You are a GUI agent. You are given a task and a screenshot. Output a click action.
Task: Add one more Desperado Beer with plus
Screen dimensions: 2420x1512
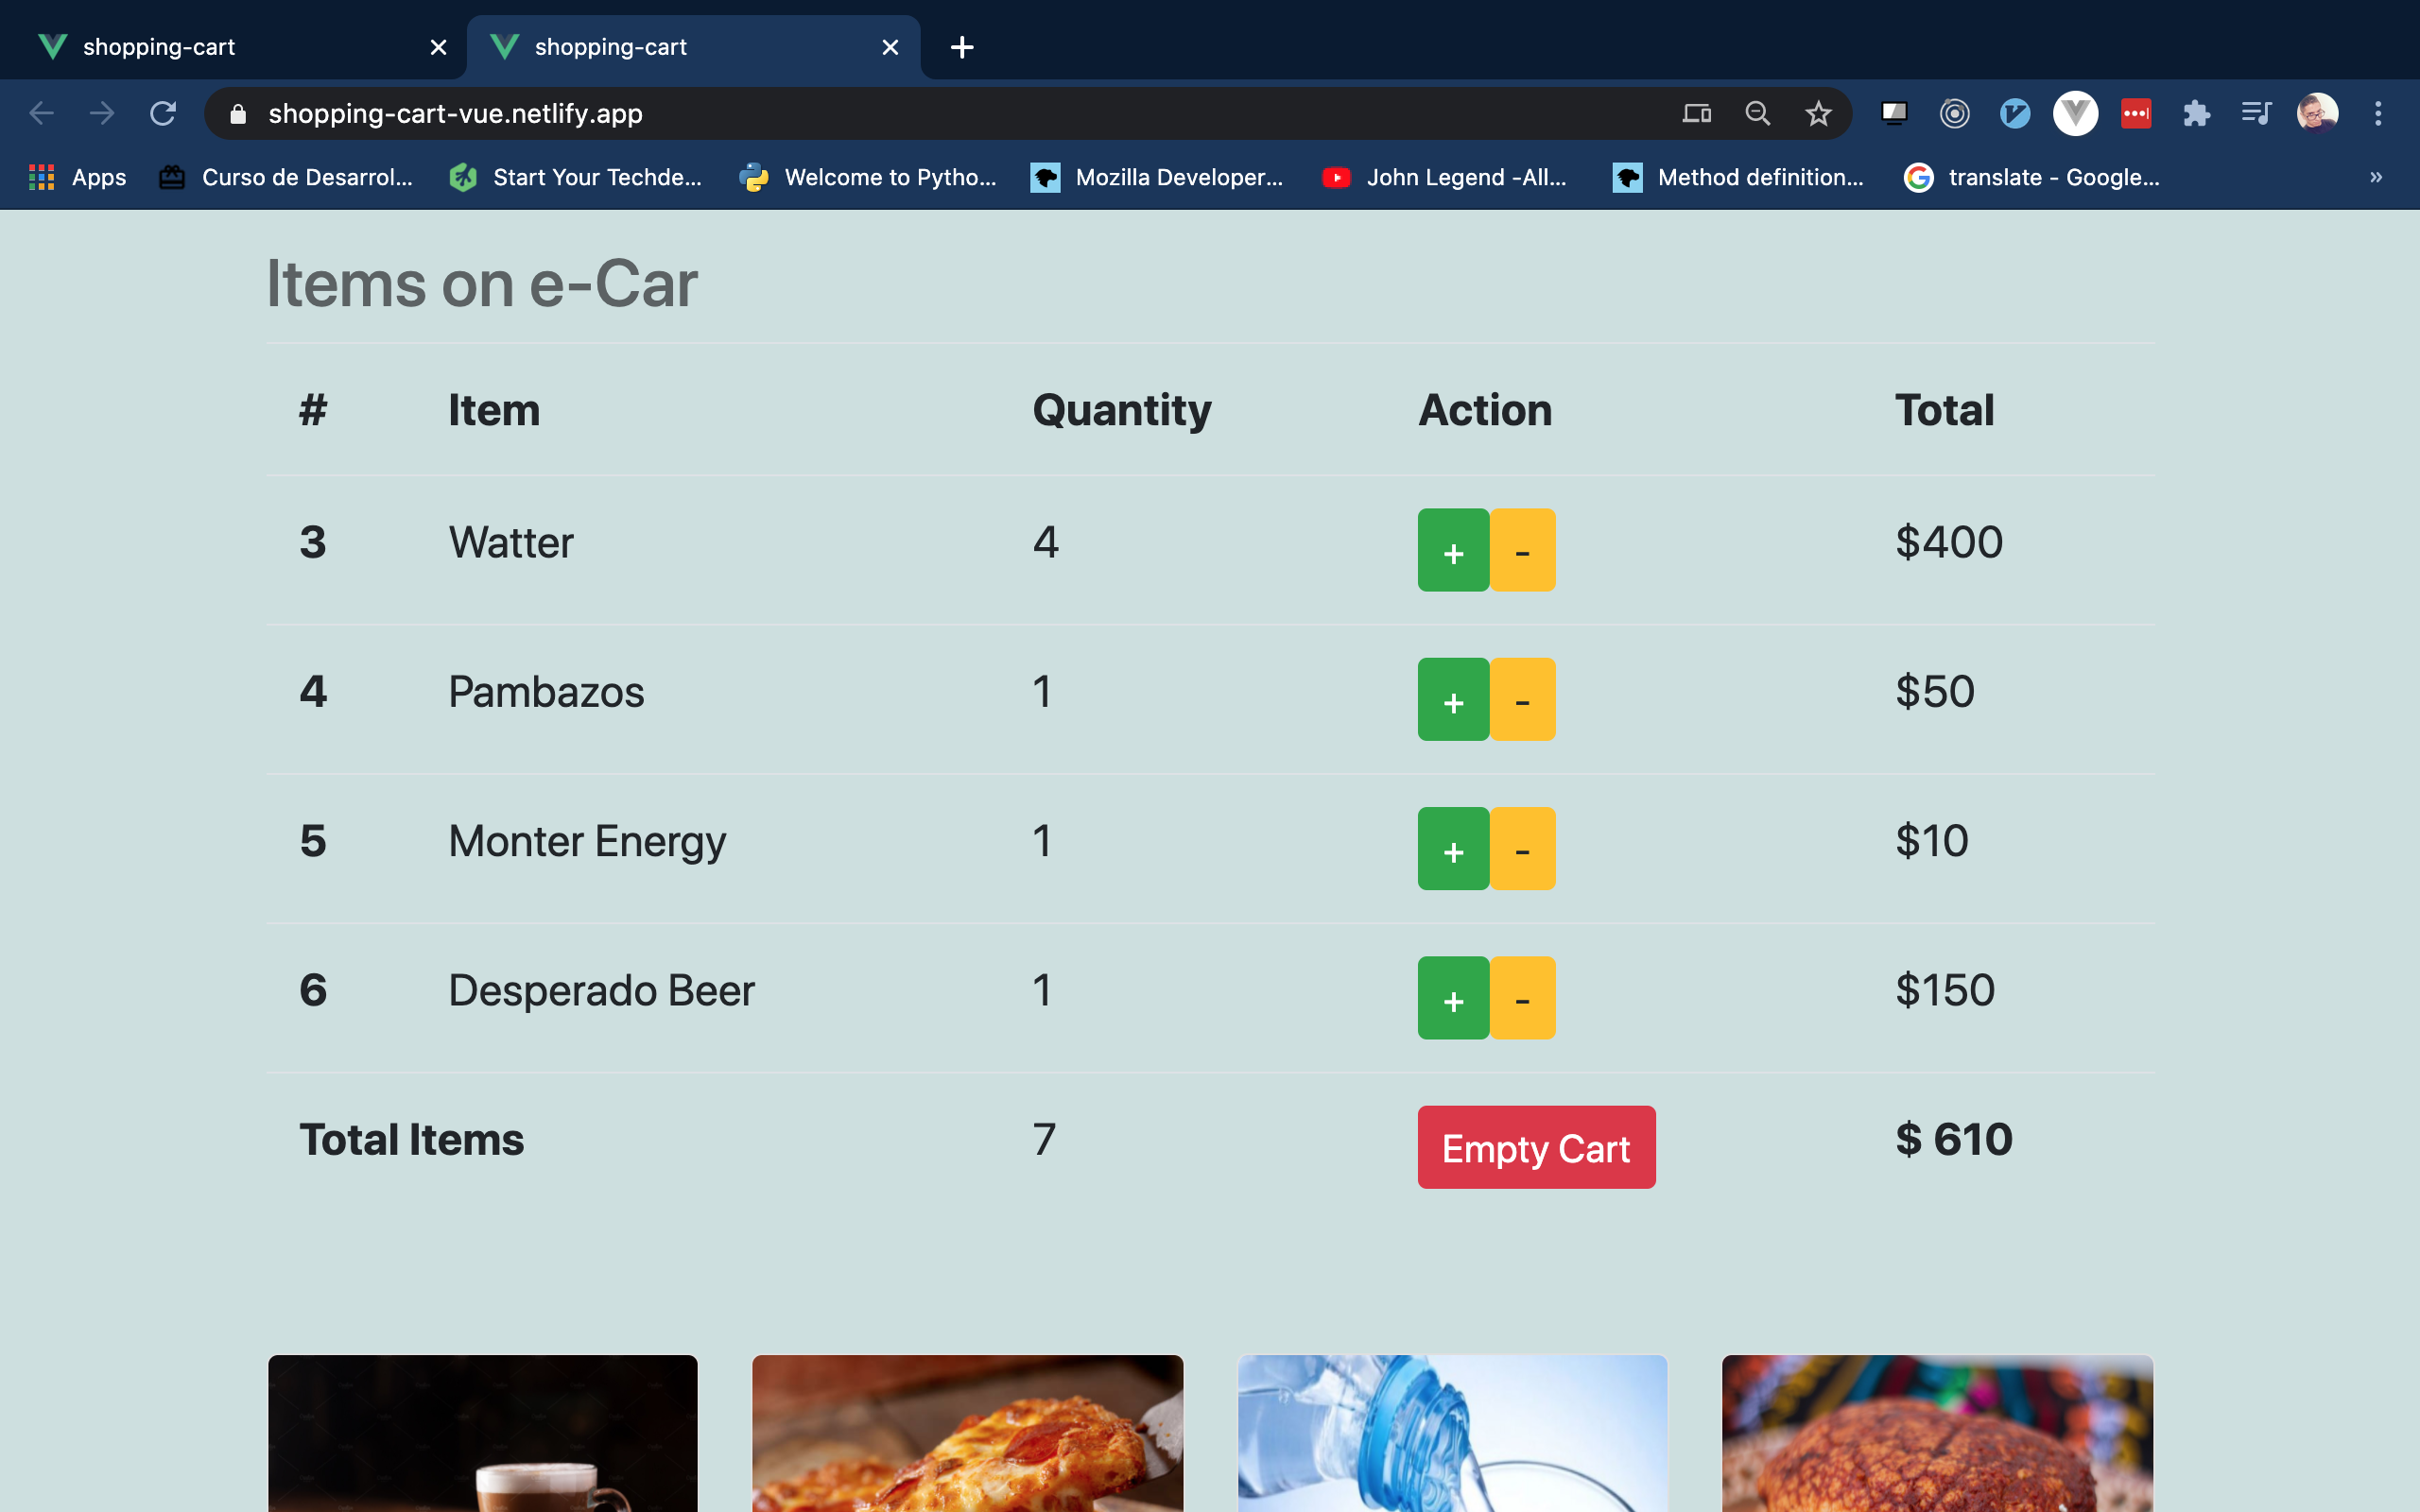coord(1454,998)
